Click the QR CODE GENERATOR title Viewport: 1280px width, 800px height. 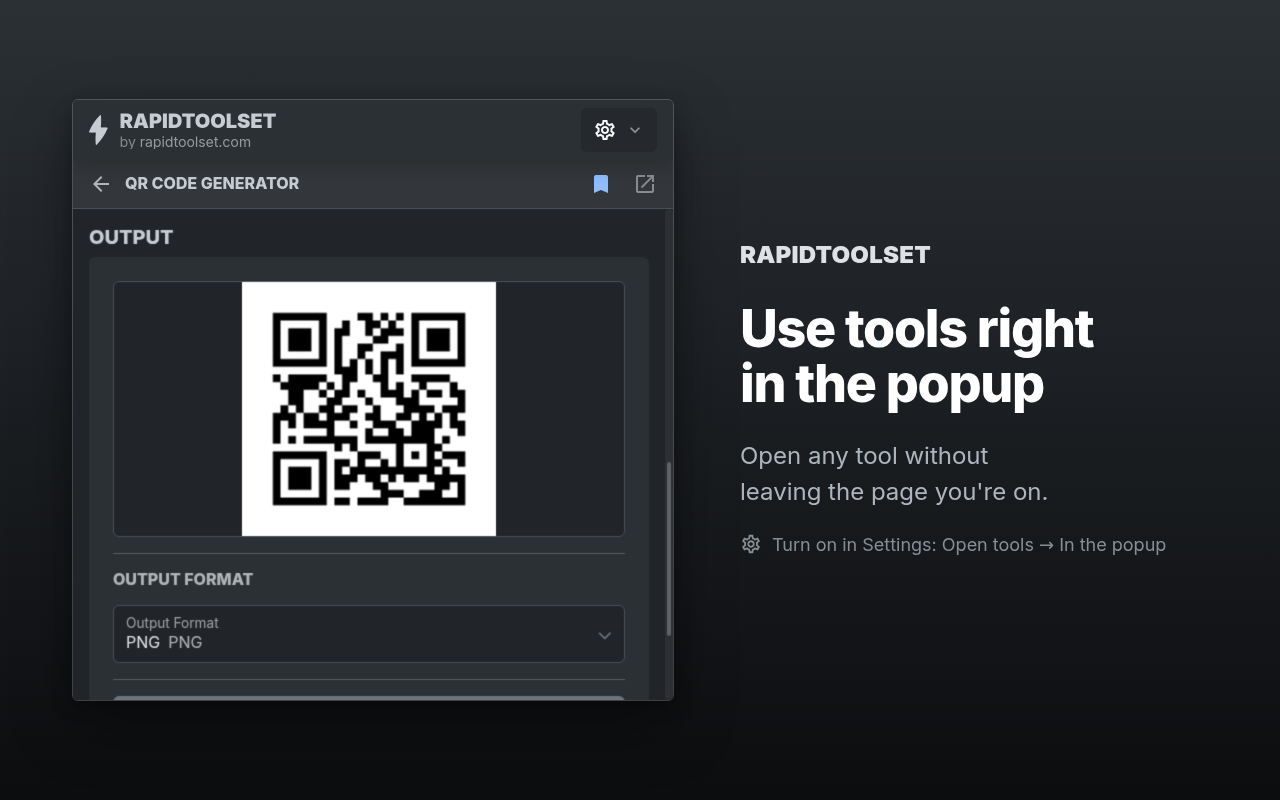click(x=212, y=183)
